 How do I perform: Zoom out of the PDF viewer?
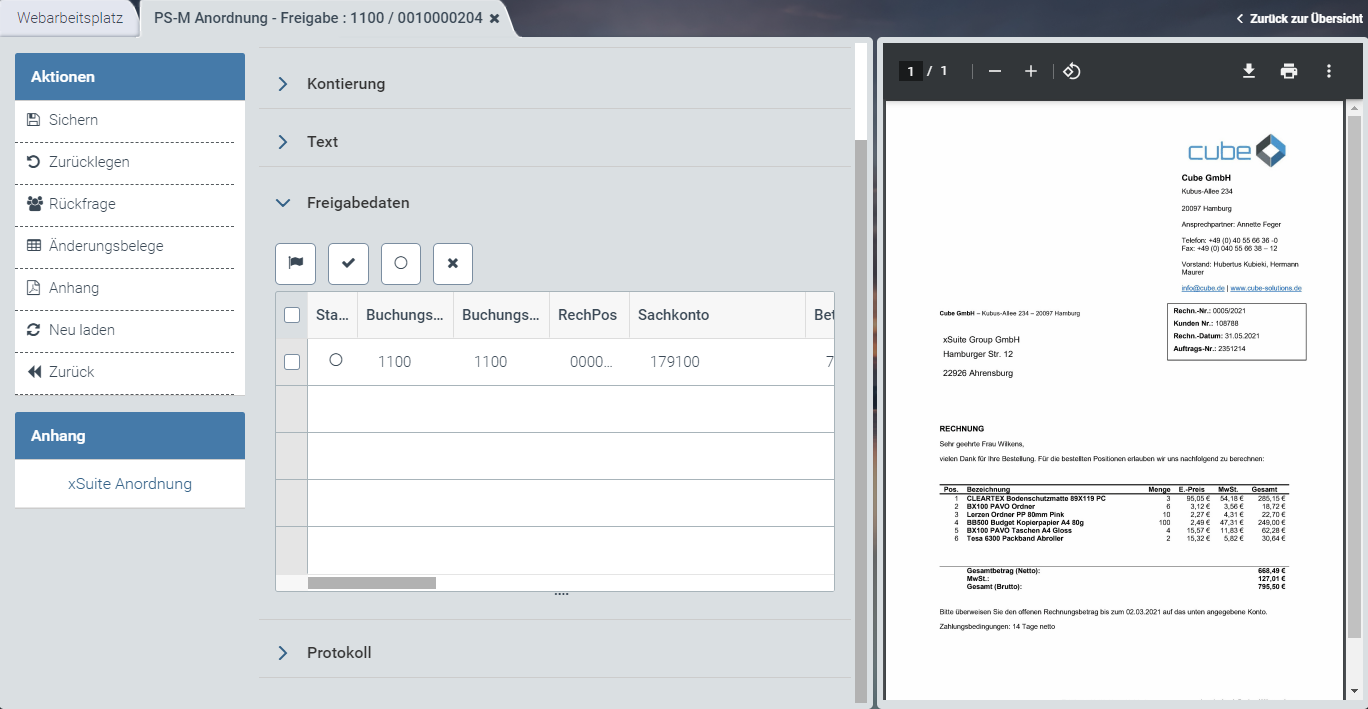click(x=994, y=71)
